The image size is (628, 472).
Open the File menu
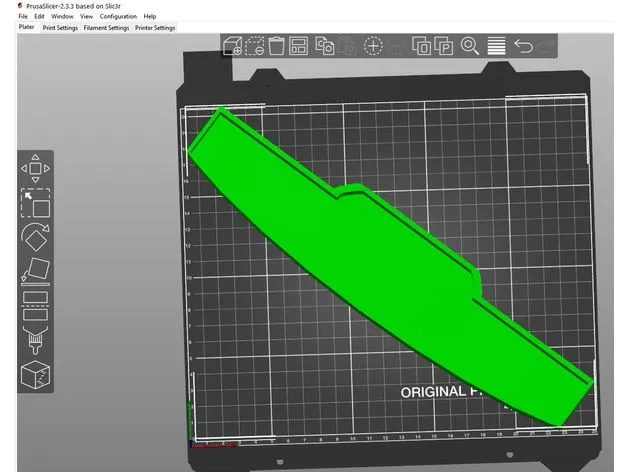pyautogui.click(x=23, y=16)
